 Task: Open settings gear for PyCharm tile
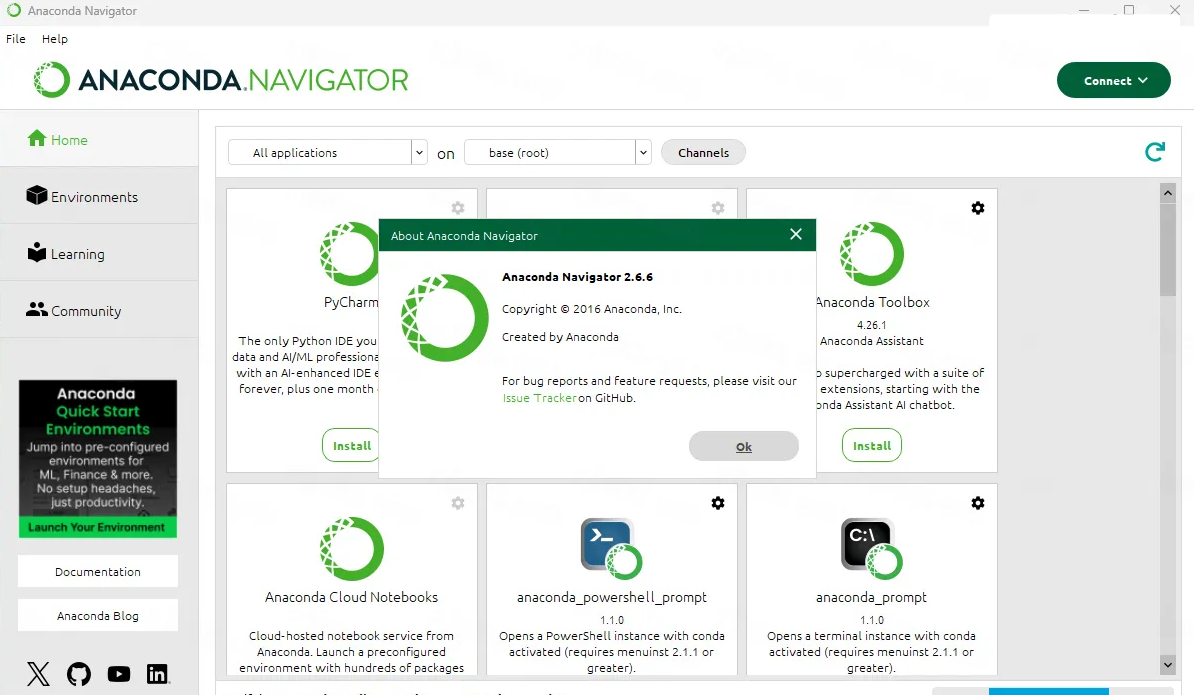point(458,208)
